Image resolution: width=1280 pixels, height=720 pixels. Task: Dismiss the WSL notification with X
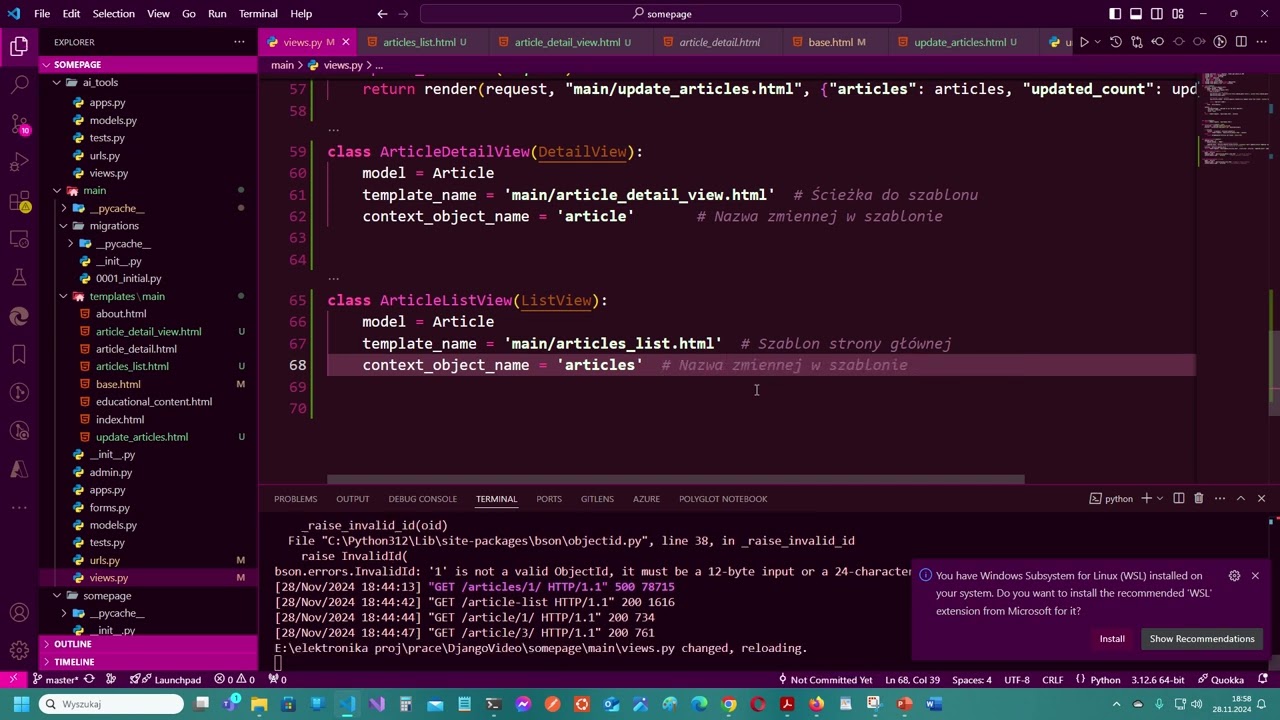(x=1255, y=576)
